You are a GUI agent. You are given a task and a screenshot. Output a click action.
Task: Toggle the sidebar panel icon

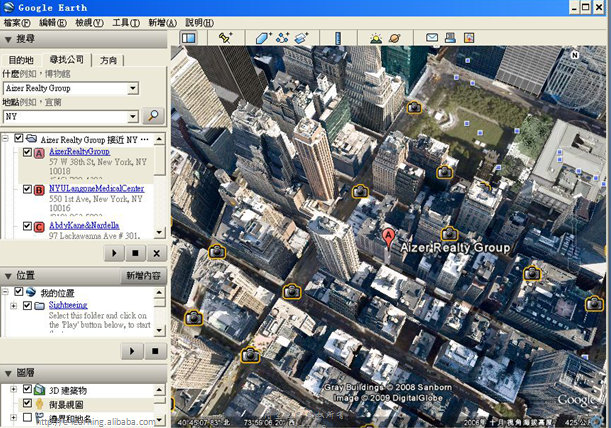pyautogui.click(x=189, y=38)
